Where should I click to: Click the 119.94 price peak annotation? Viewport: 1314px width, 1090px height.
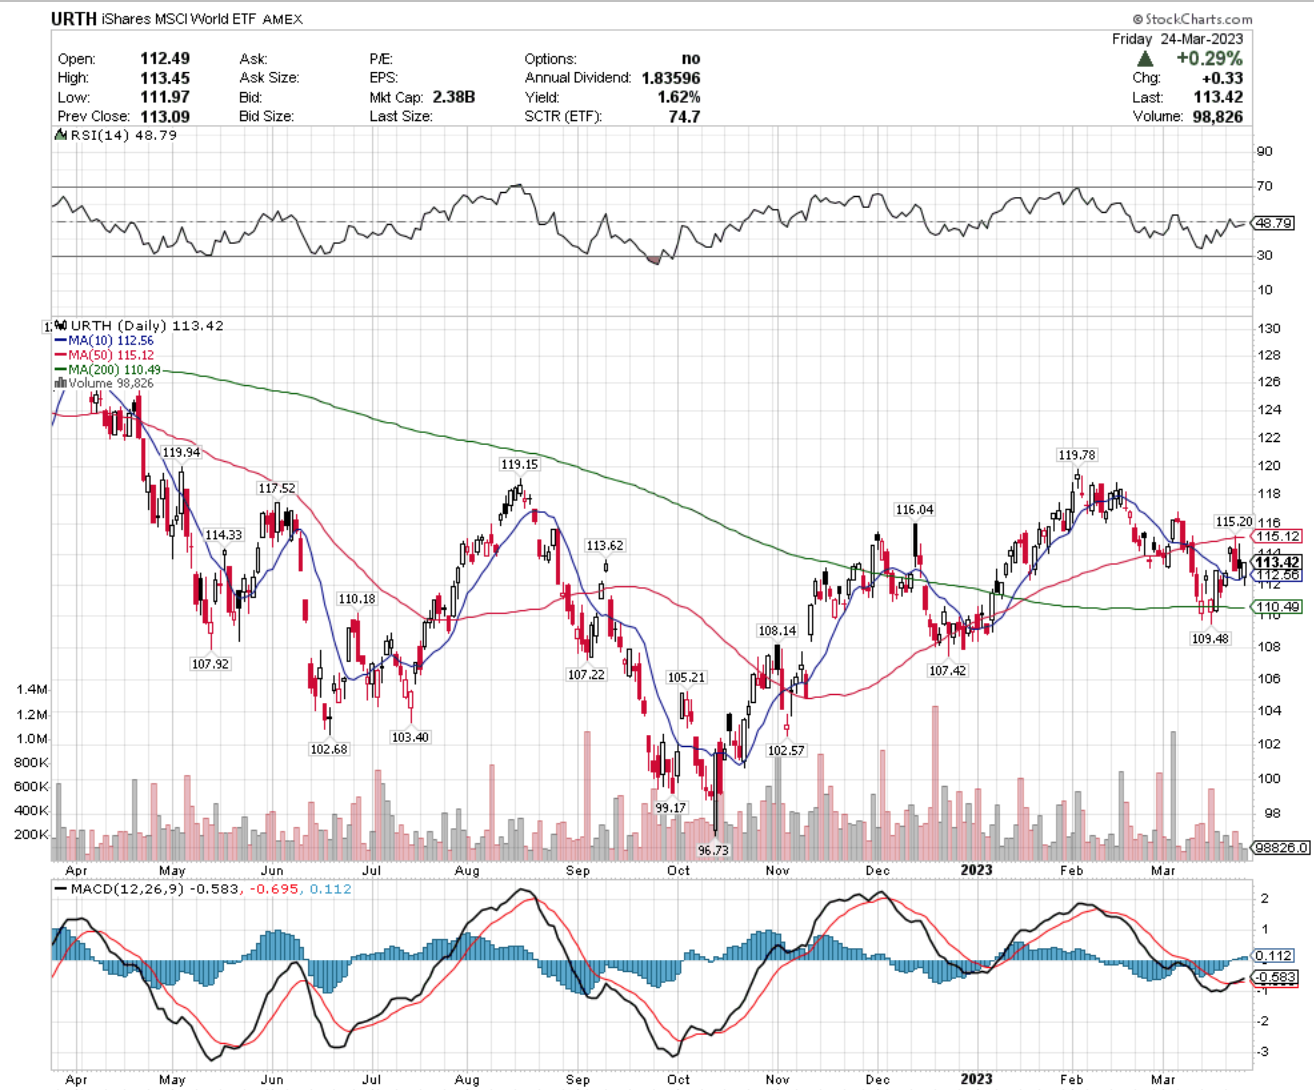[181, 452]
